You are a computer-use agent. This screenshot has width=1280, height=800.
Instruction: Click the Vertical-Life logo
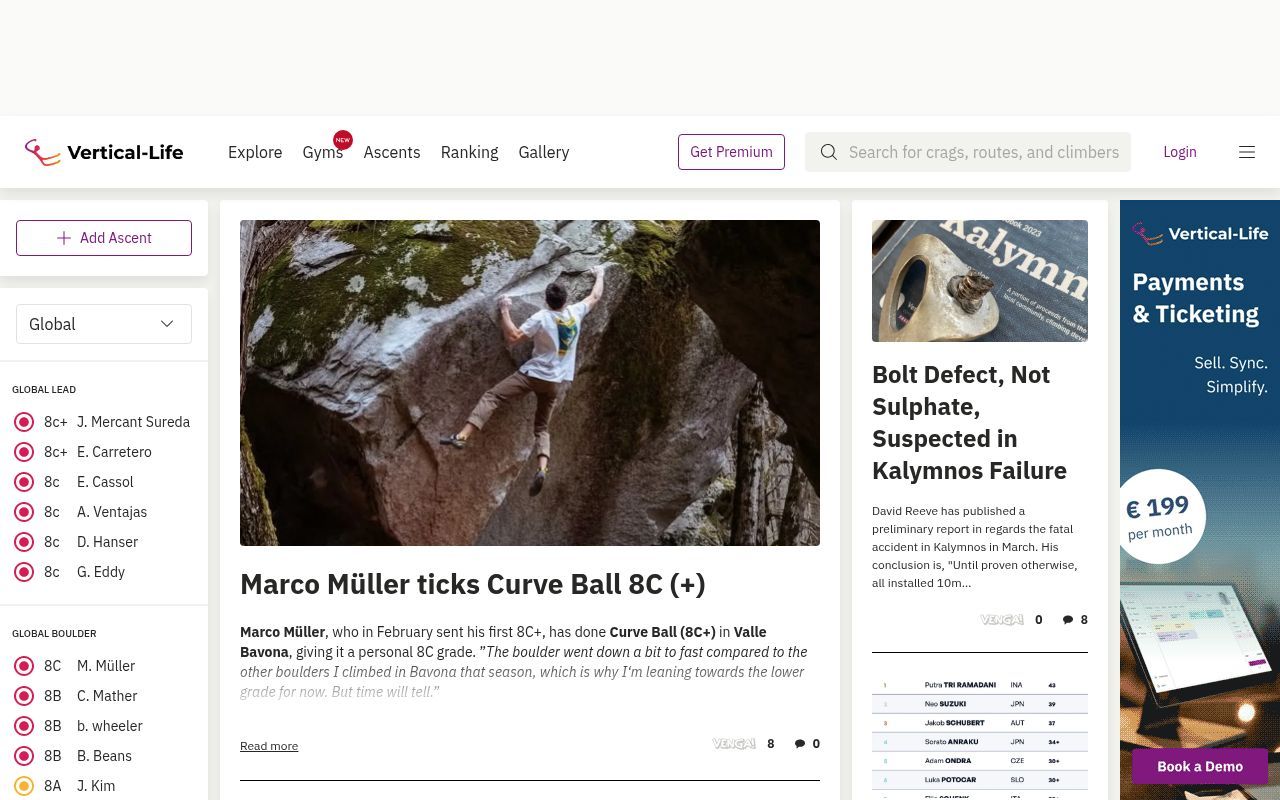[104, 152]
